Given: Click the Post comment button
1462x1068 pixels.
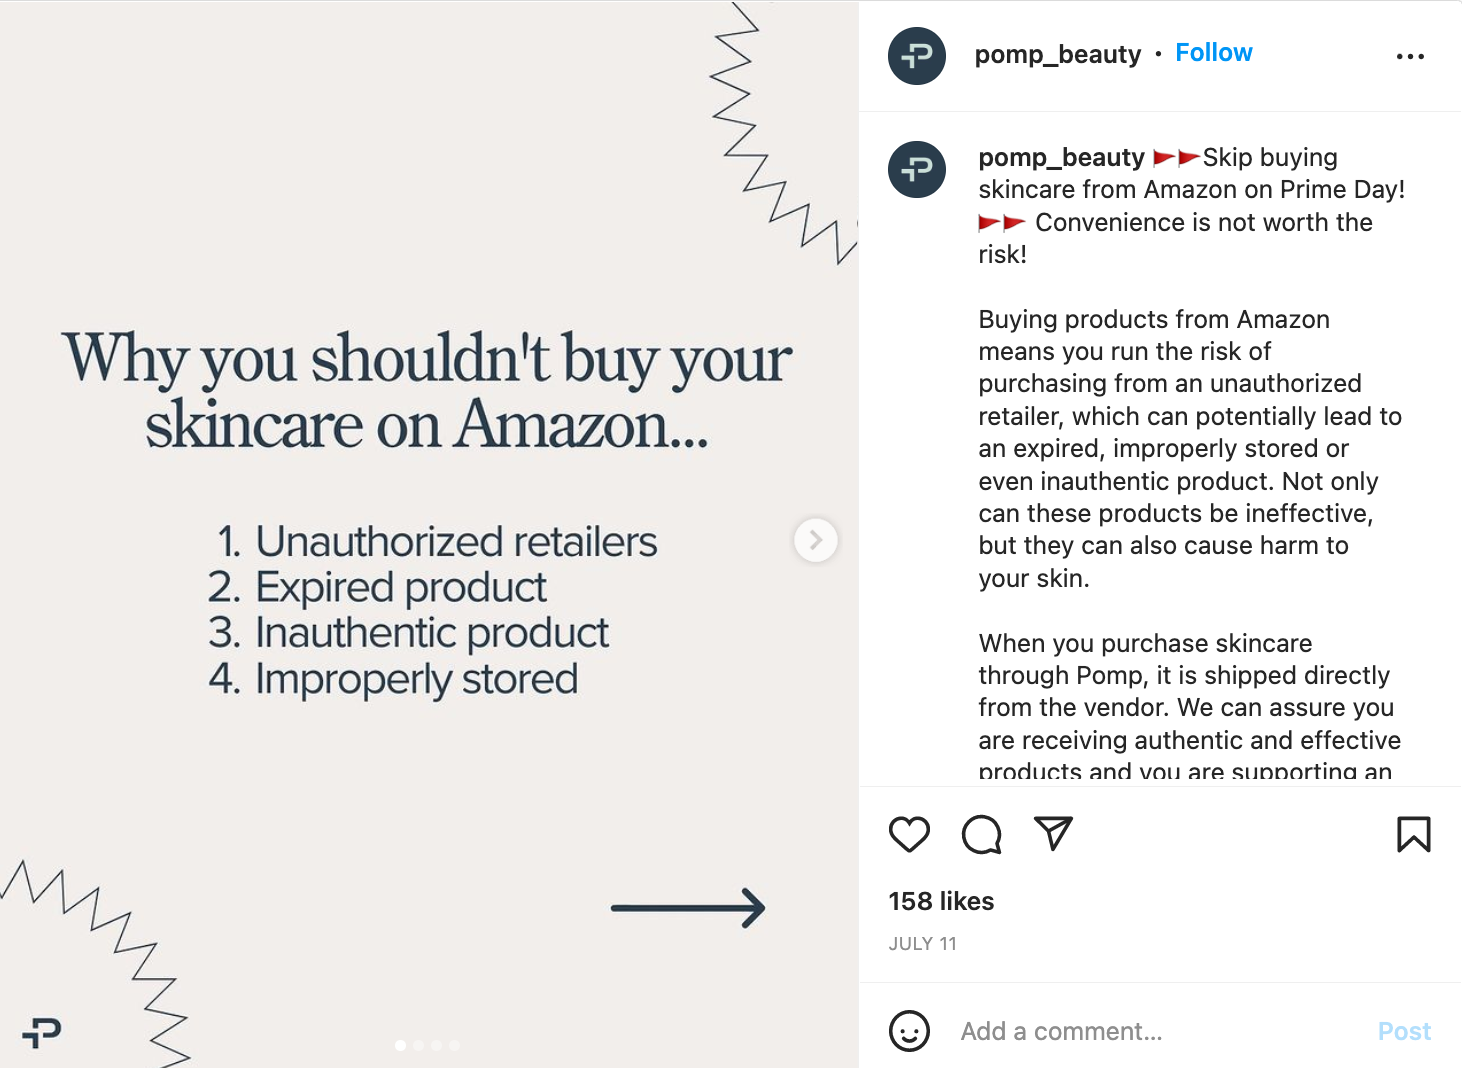Looking at the screenshot, I should pos(1404,1031).
